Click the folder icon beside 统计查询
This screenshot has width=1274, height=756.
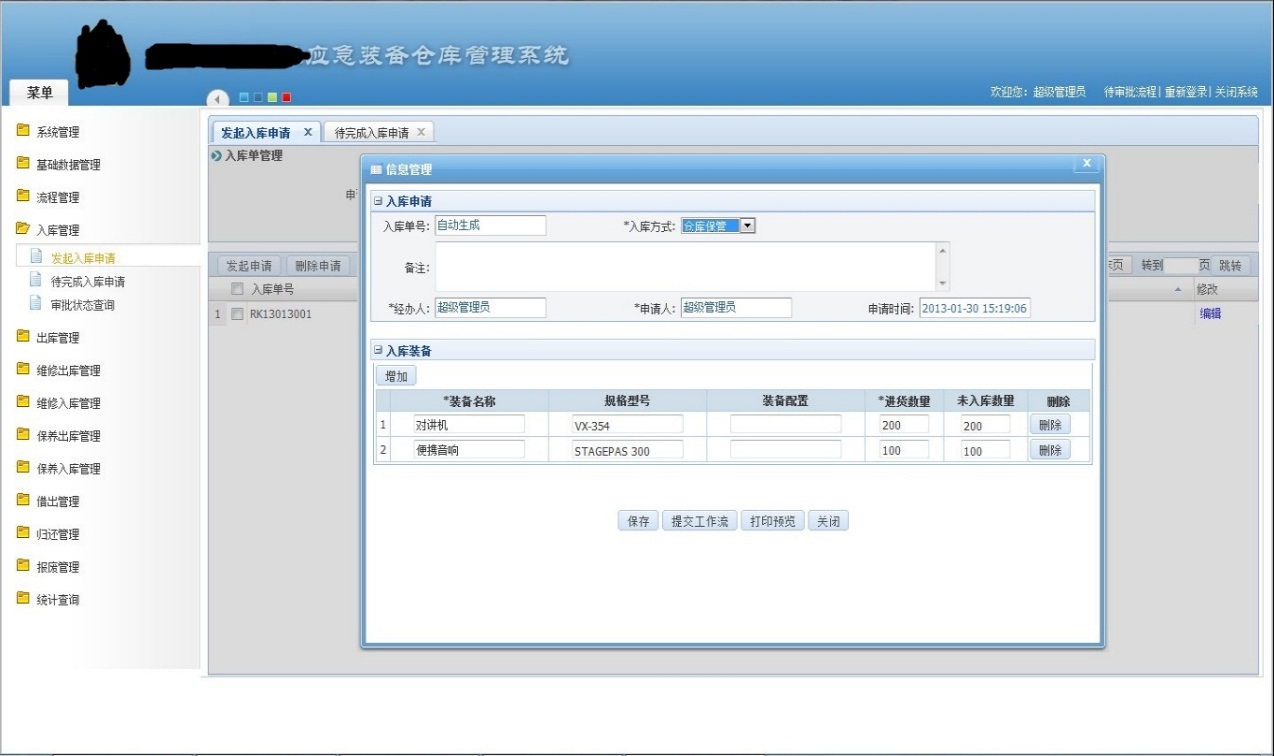(x=23, y=599)
